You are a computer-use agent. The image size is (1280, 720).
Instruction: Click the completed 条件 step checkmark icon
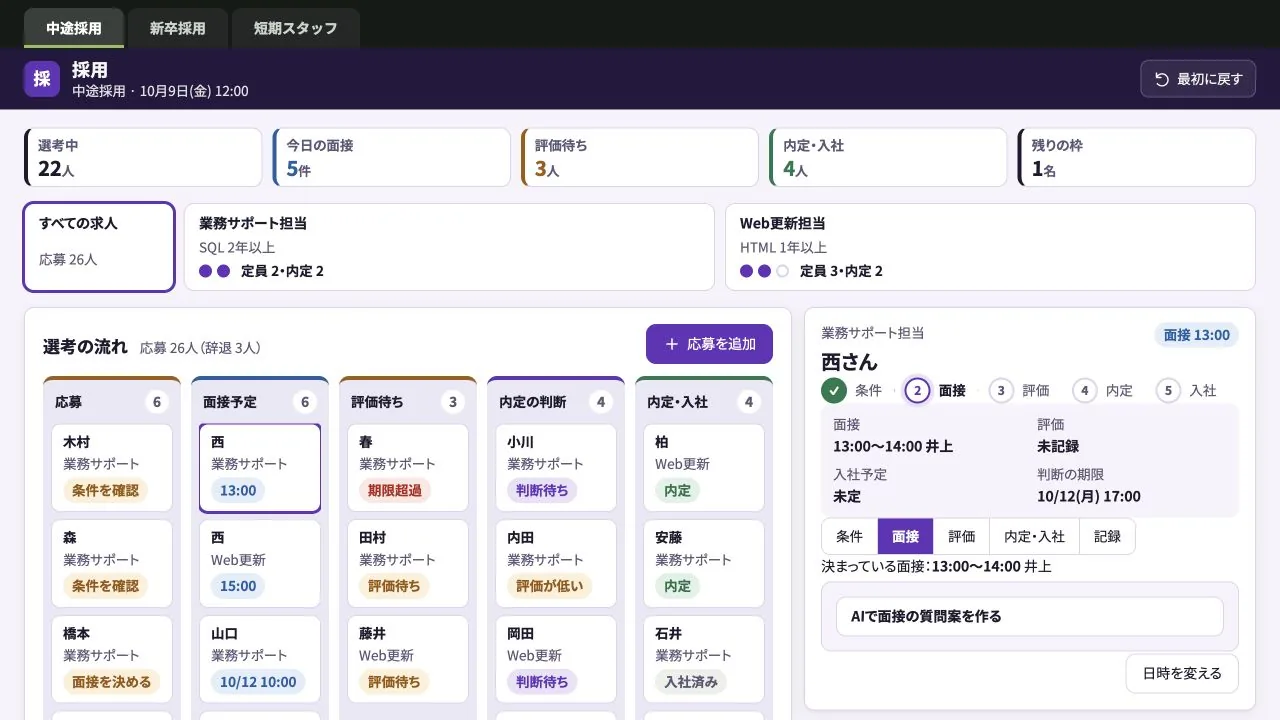tap(834, 390)
